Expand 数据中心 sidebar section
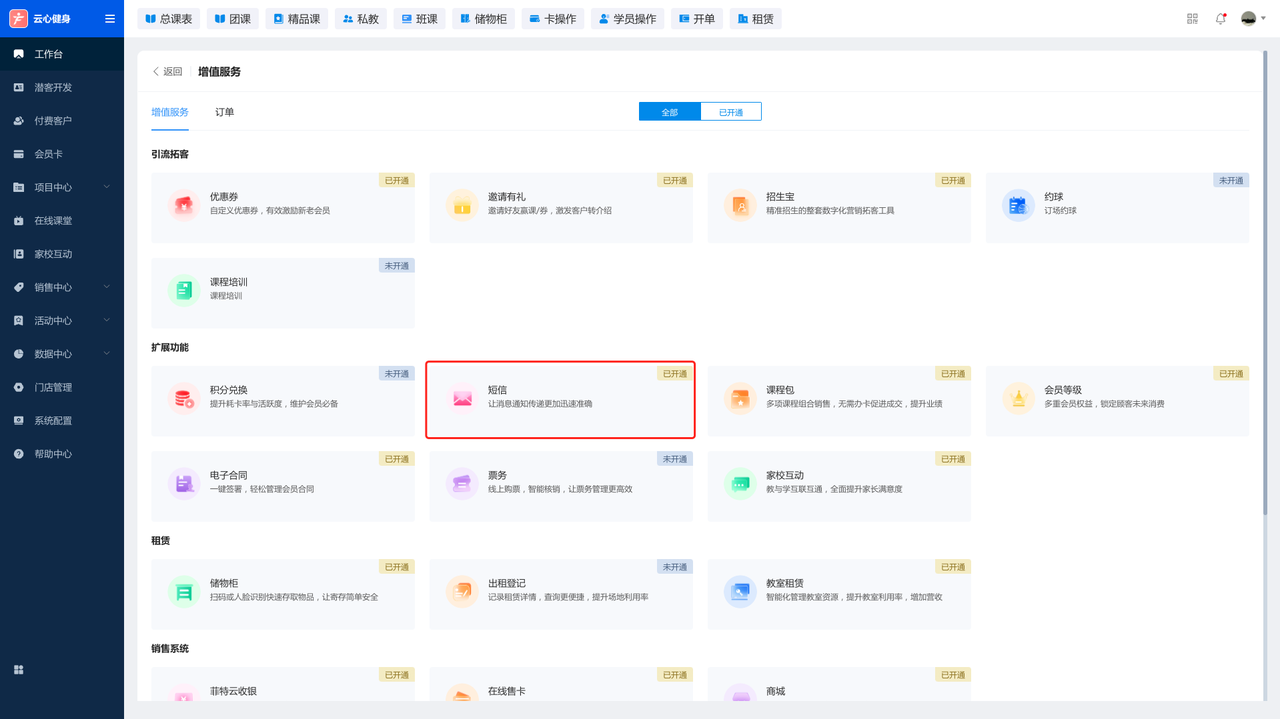The width and height of the screenshot is (1280, 719). pos(62,354)
